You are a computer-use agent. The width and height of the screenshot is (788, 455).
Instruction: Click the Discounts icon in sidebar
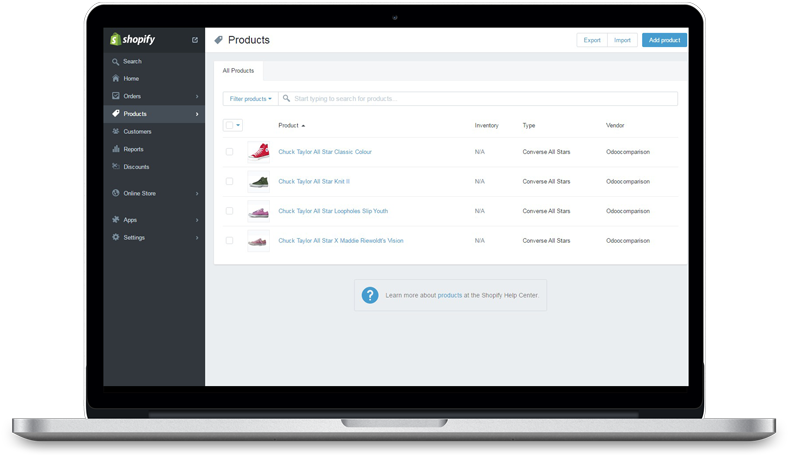[116, 166]
